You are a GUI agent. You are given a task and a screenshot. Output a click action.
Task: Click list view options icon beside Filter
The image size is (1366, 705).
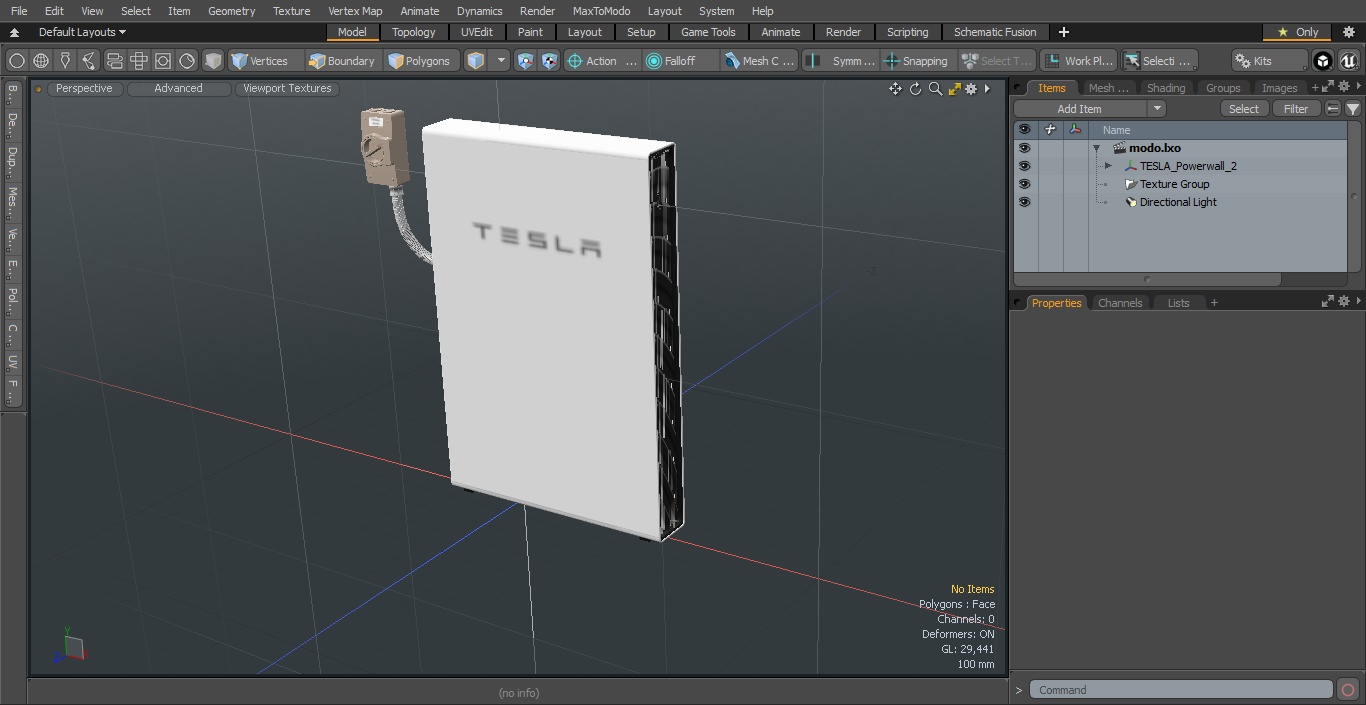point(1333,109)
